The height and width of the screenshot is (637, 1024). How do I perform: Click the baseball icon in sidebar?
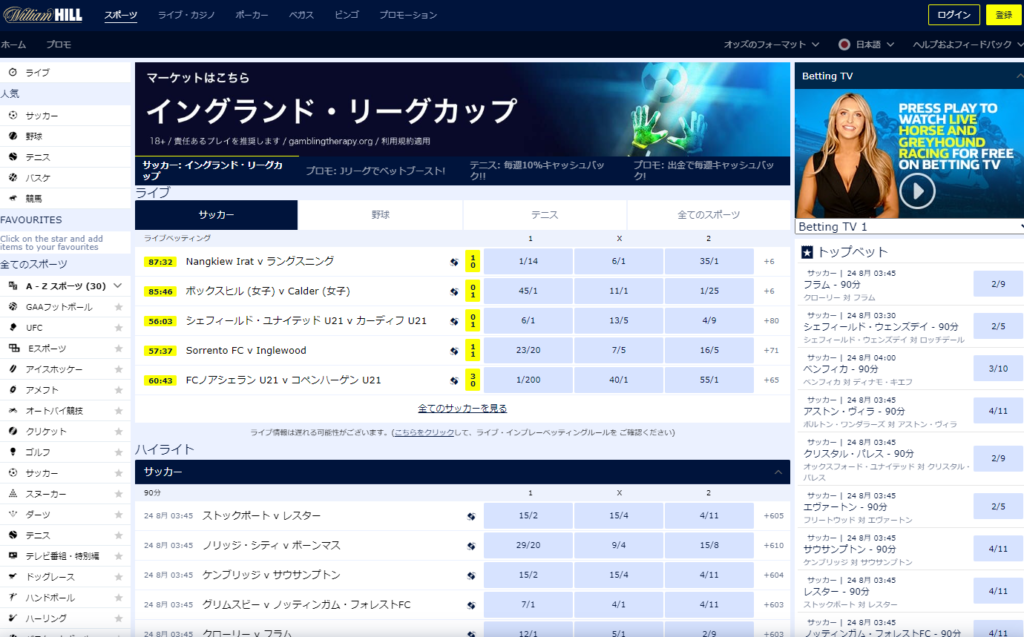12,136
